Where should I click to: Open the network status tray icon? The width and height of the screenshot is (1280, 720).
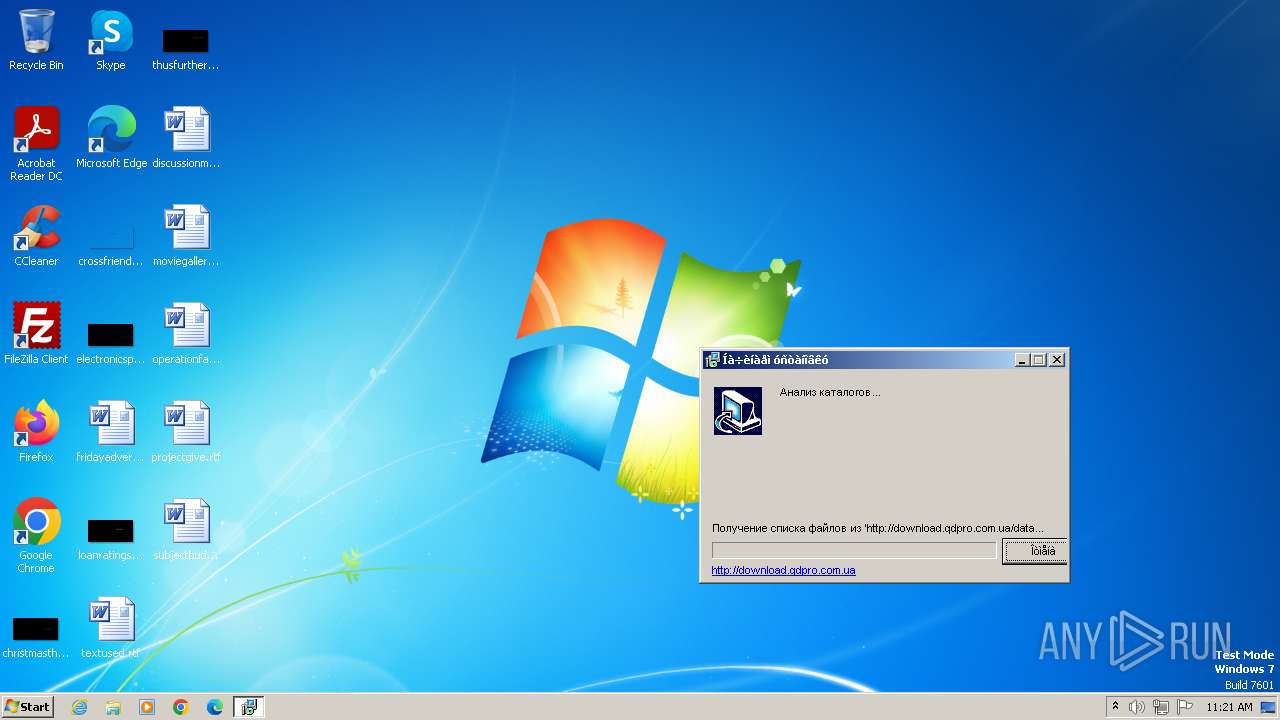click(x=1161, y=707)
